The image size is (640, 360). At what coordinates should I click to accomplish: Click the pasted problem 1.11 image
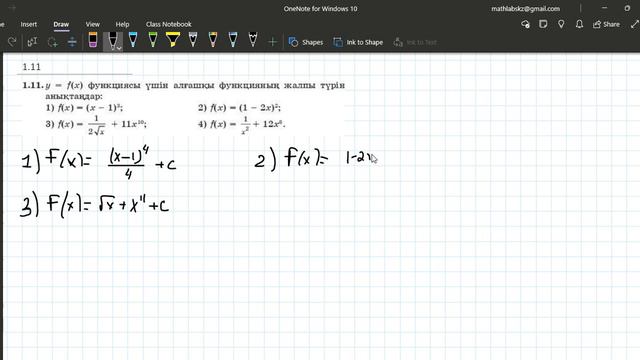coord(183,108)
